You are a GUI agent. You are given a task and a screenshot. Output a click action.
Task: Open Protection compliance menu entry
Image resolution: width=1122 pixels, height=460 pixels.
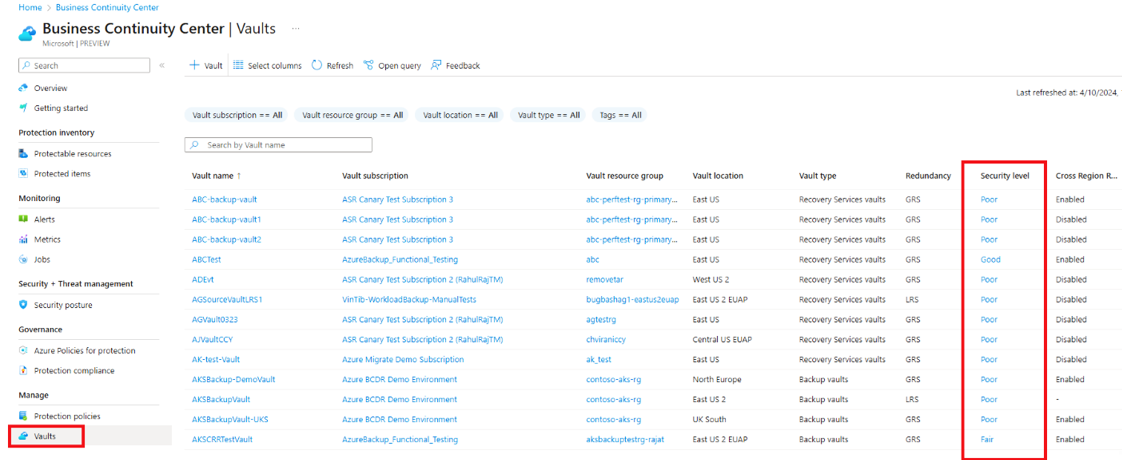74,371
